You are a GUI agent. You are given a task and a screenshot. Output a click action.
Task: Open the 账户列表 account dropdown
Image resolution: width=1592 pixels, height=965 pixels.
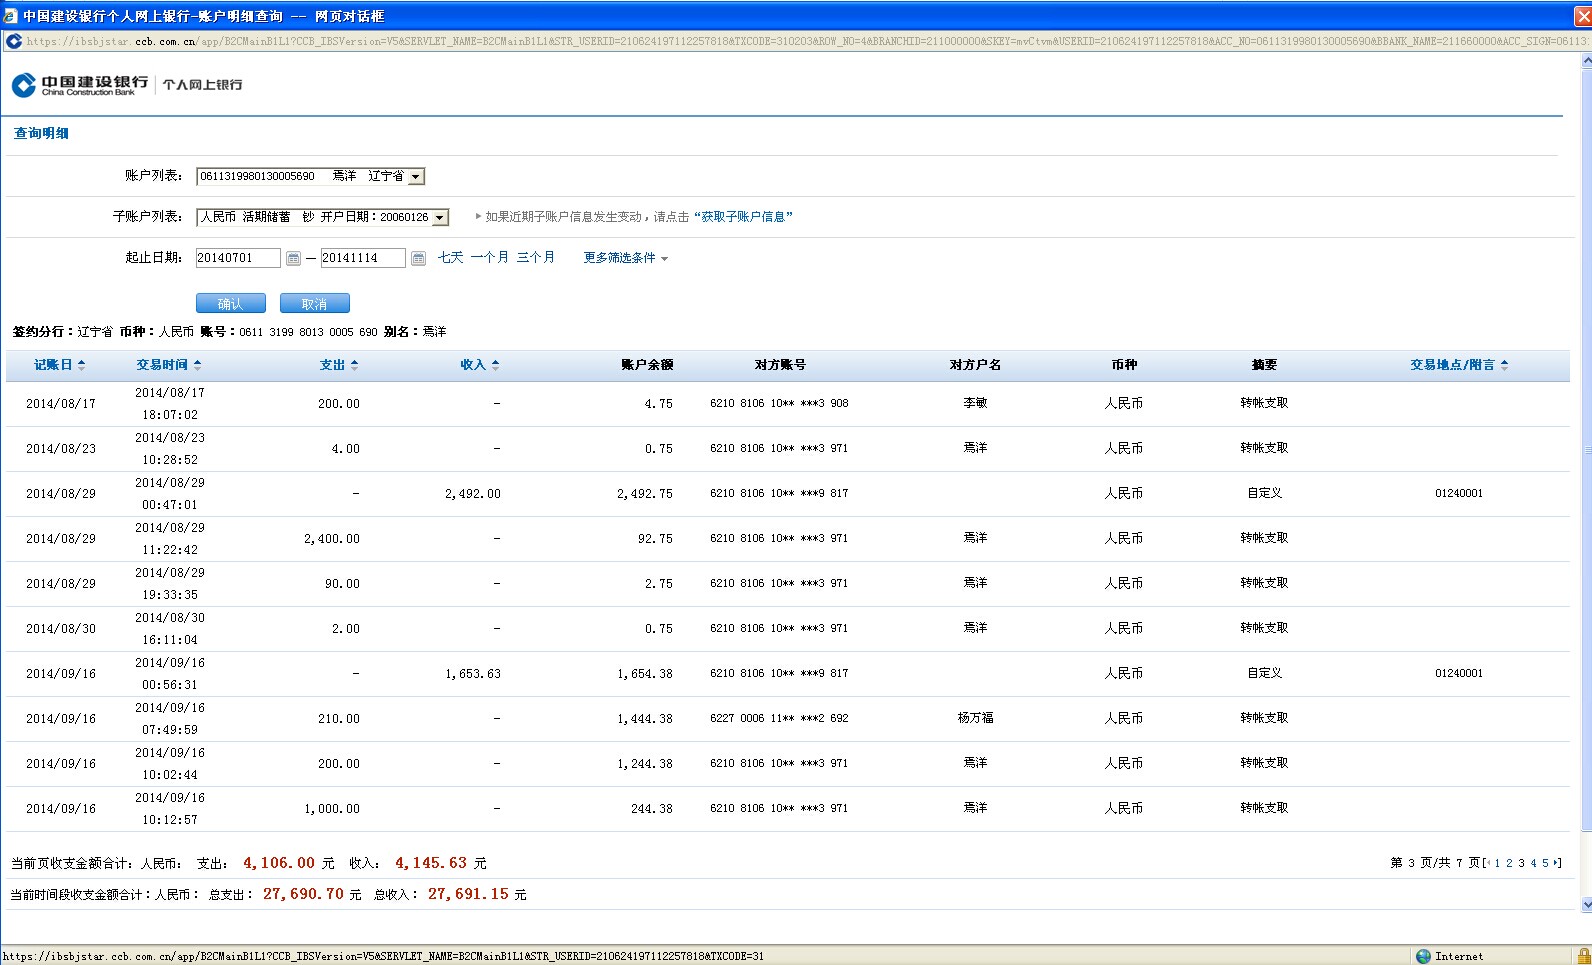(416, 177)
